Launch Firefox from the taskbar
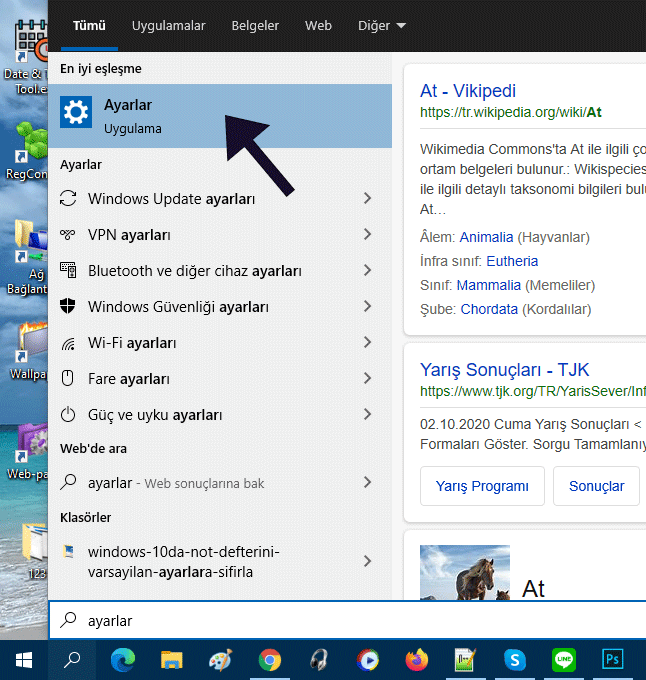This screenshot has width=646, height=680. (x=417, y=660)
